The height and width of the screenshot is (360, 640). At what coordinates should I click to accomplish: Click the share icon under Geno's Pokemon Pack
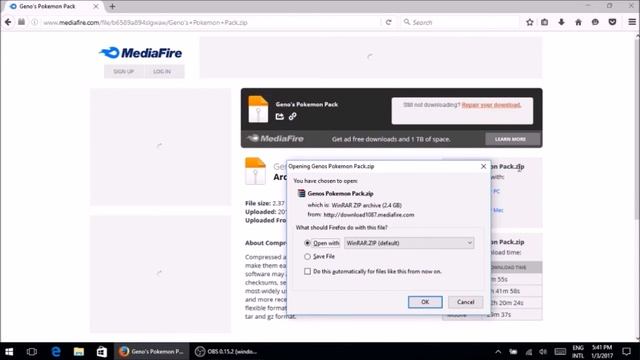click(280, 117)
